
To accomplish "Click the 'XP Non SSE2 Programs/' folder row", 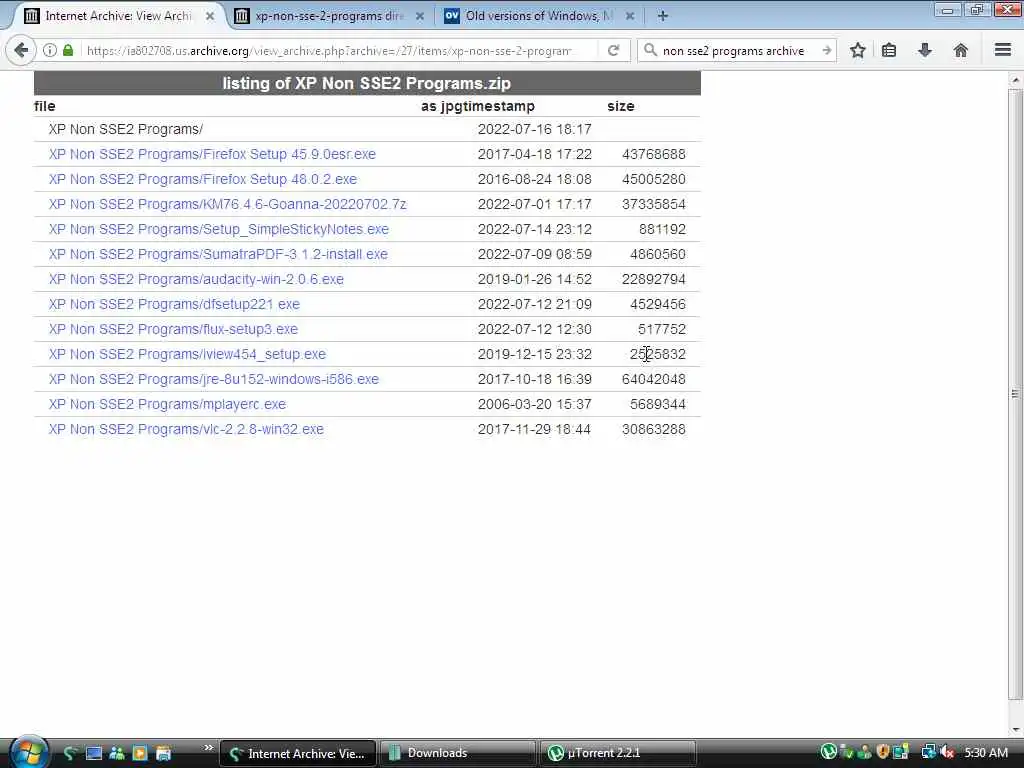I will [x=367, y=129].
